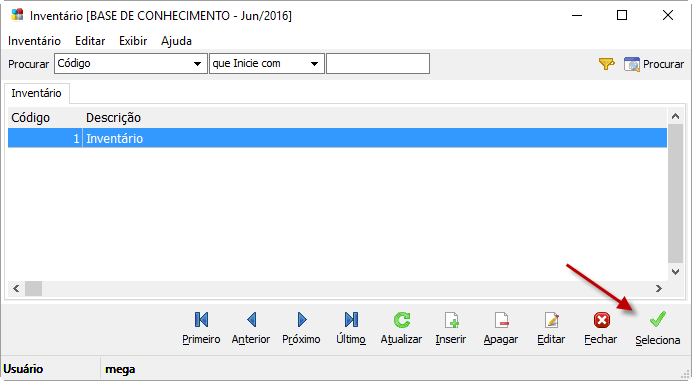Move to next record with Próximo
This screenshot has height=381, width=692.
coord(301,328)
